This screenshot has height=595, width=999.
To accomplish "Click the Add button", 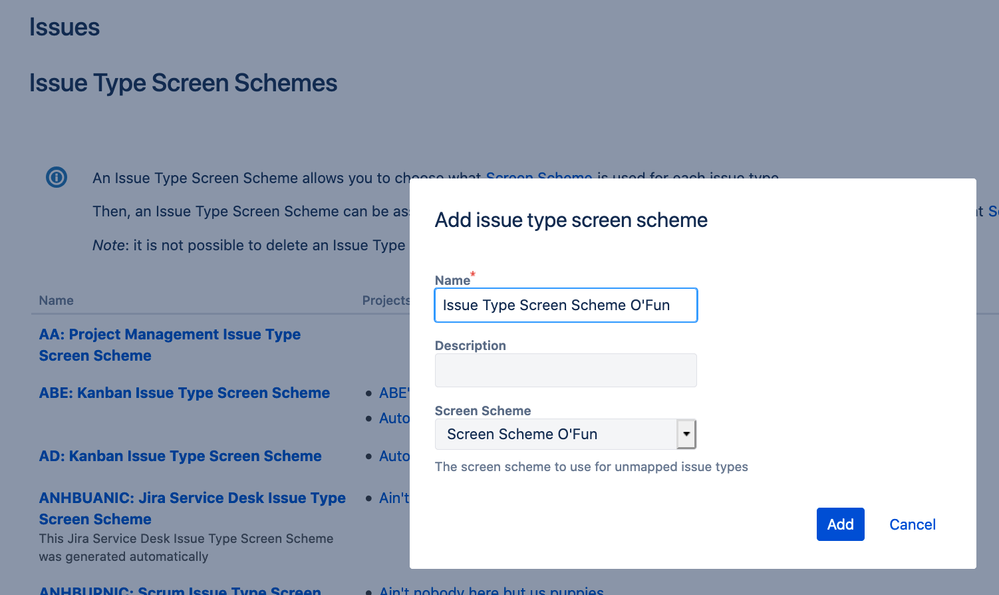I will (840, 524).
